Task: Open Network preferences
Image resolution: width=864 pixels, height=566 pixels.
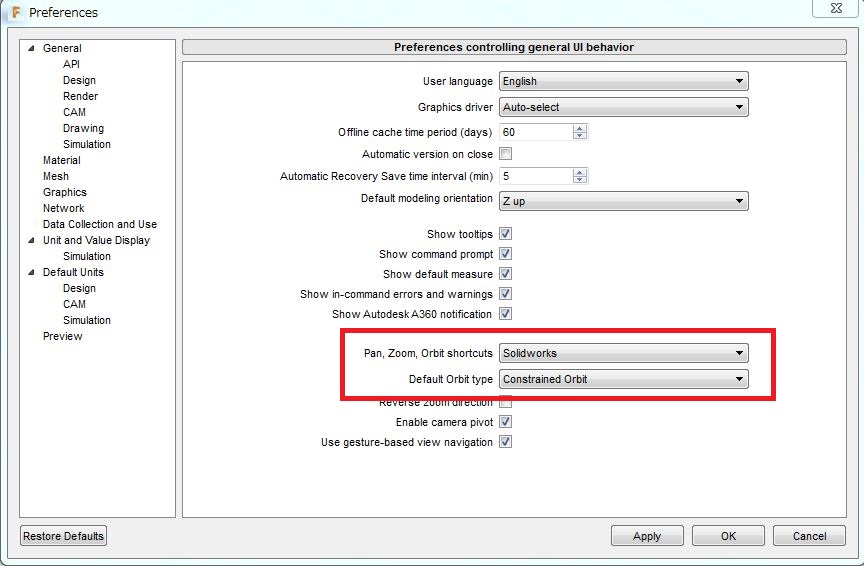Action: click(x=63, y=208)
